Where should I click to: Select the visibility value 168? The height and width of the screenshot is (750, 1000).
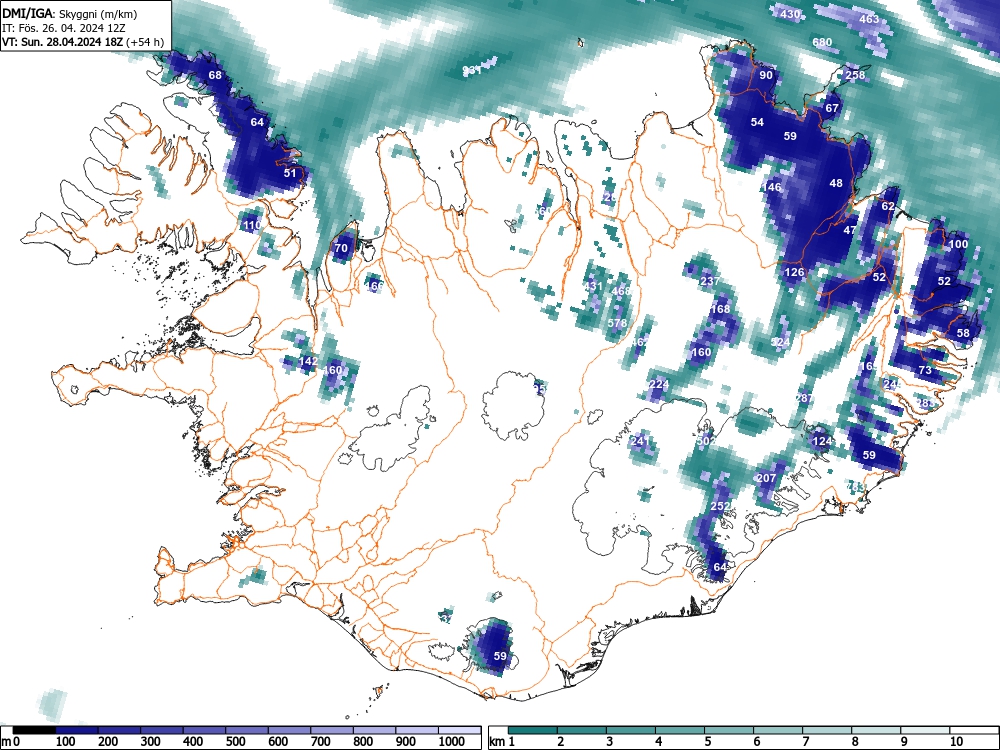click(x=720, y=309)
